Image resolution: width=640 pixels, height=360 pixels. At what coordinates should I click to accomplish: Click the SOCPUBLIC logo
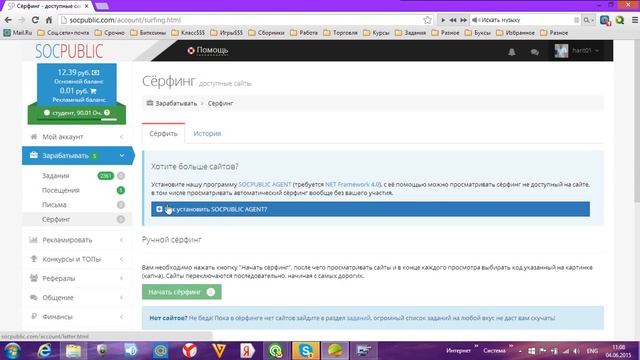click(69, 51)
